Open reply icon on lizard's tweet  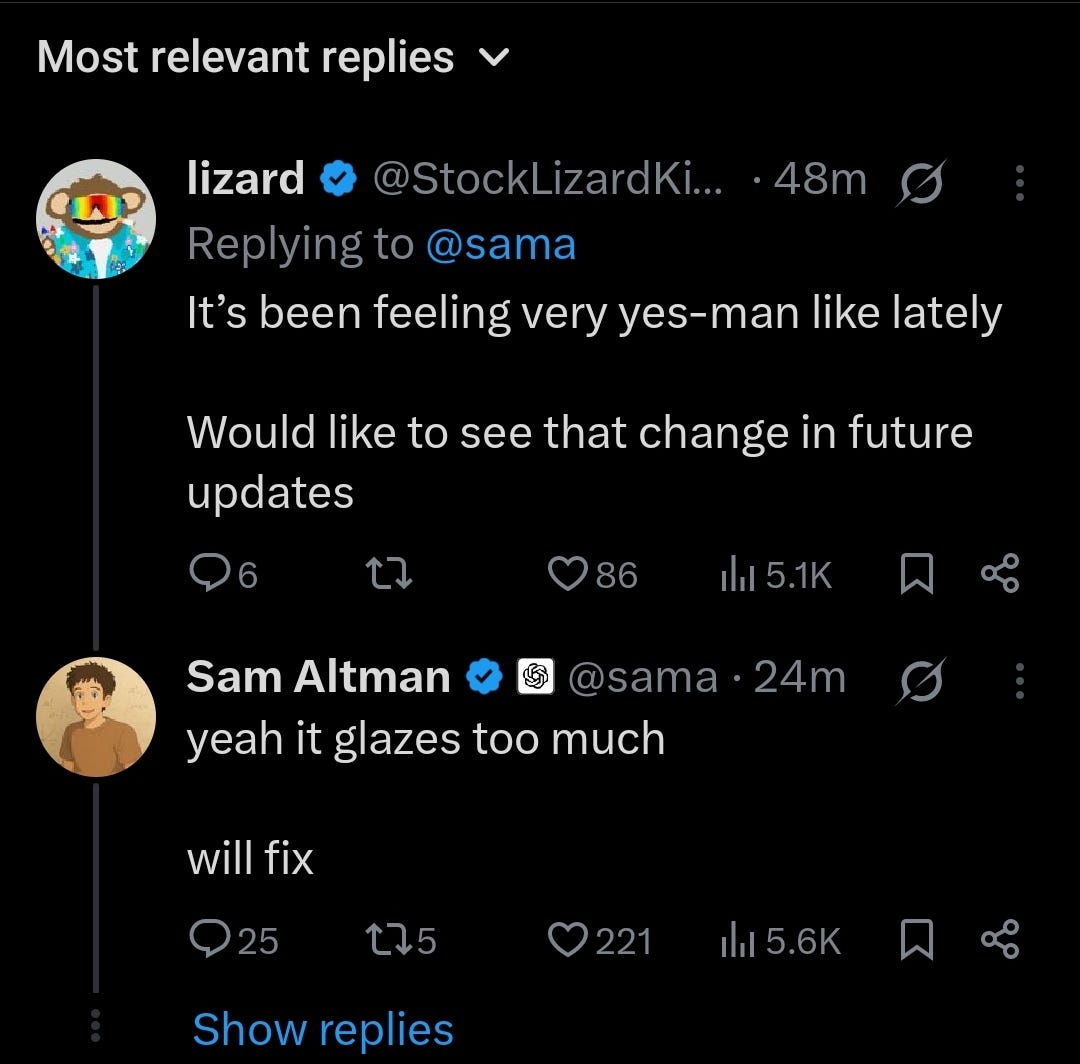(x=207, y=574)
